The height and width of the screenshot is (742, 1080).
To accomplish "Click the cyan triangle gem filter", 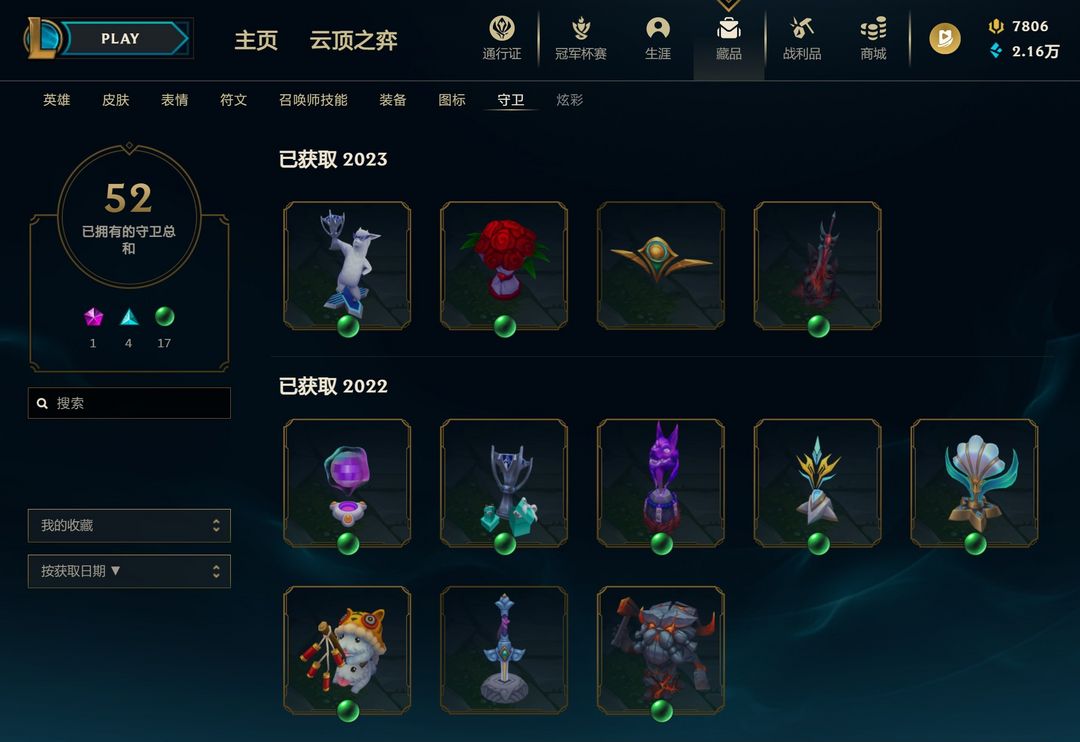I will (129, 317).
